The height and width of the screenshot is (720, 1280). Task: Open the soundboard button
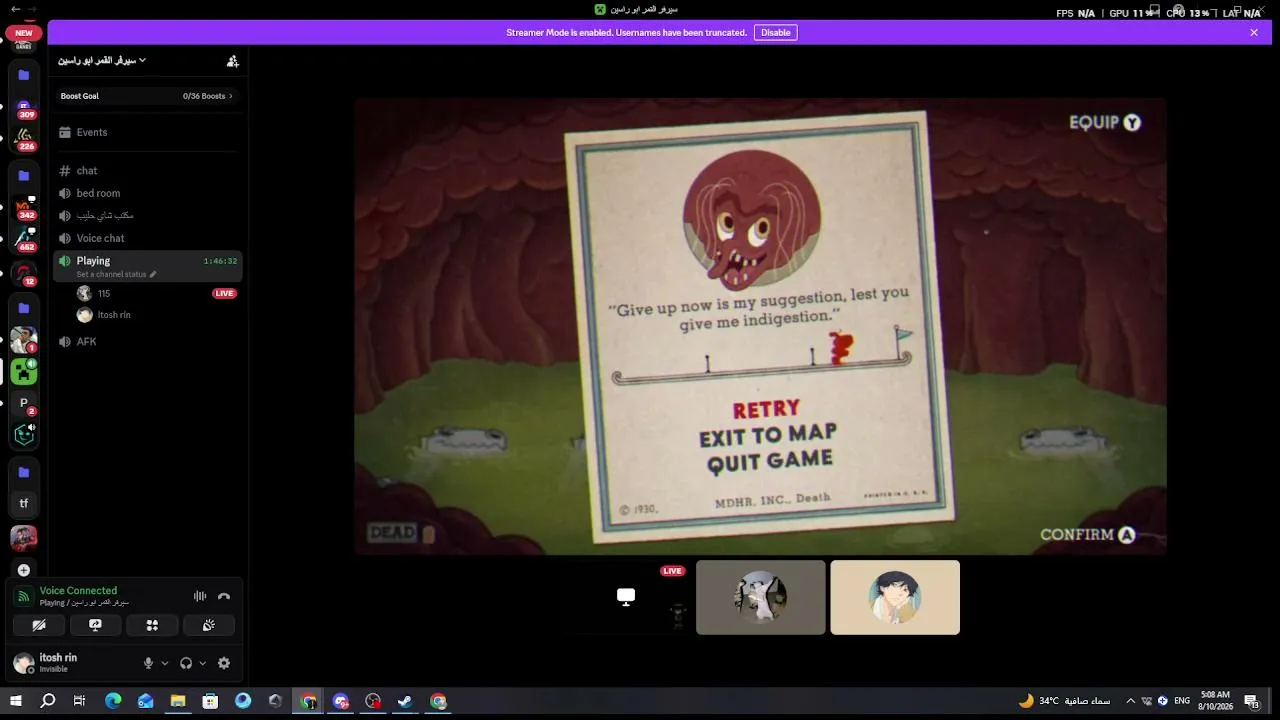click(x=209, y=625)
